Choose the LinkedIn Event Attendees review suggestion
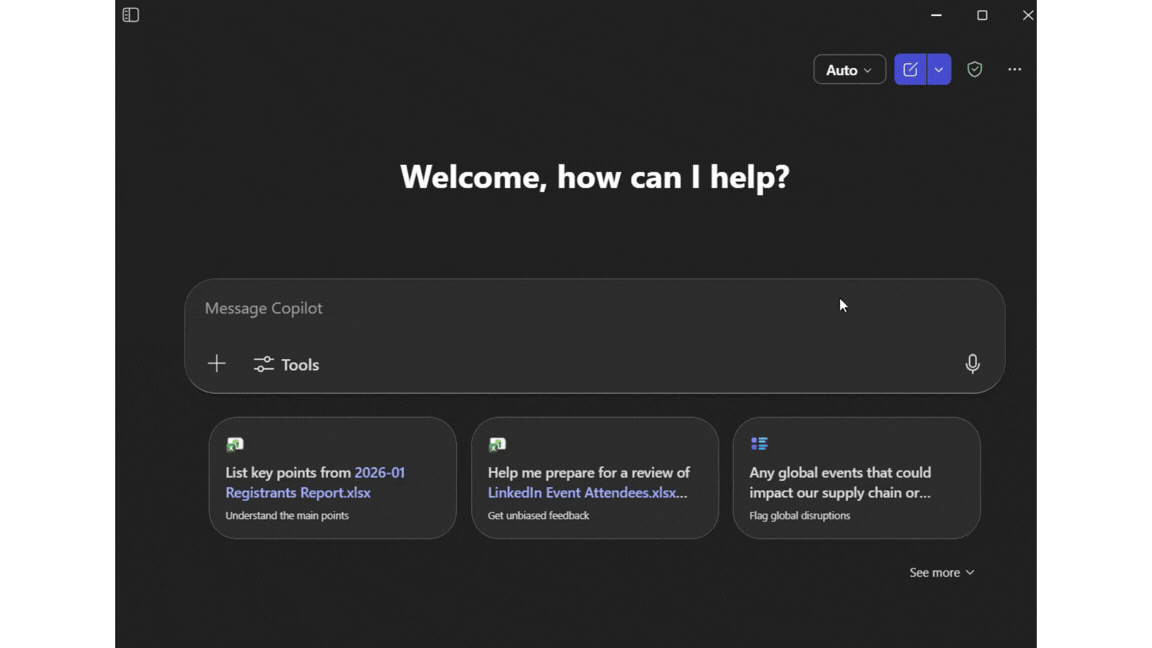This screenshot has width=1152, height=648. [595, 478]
